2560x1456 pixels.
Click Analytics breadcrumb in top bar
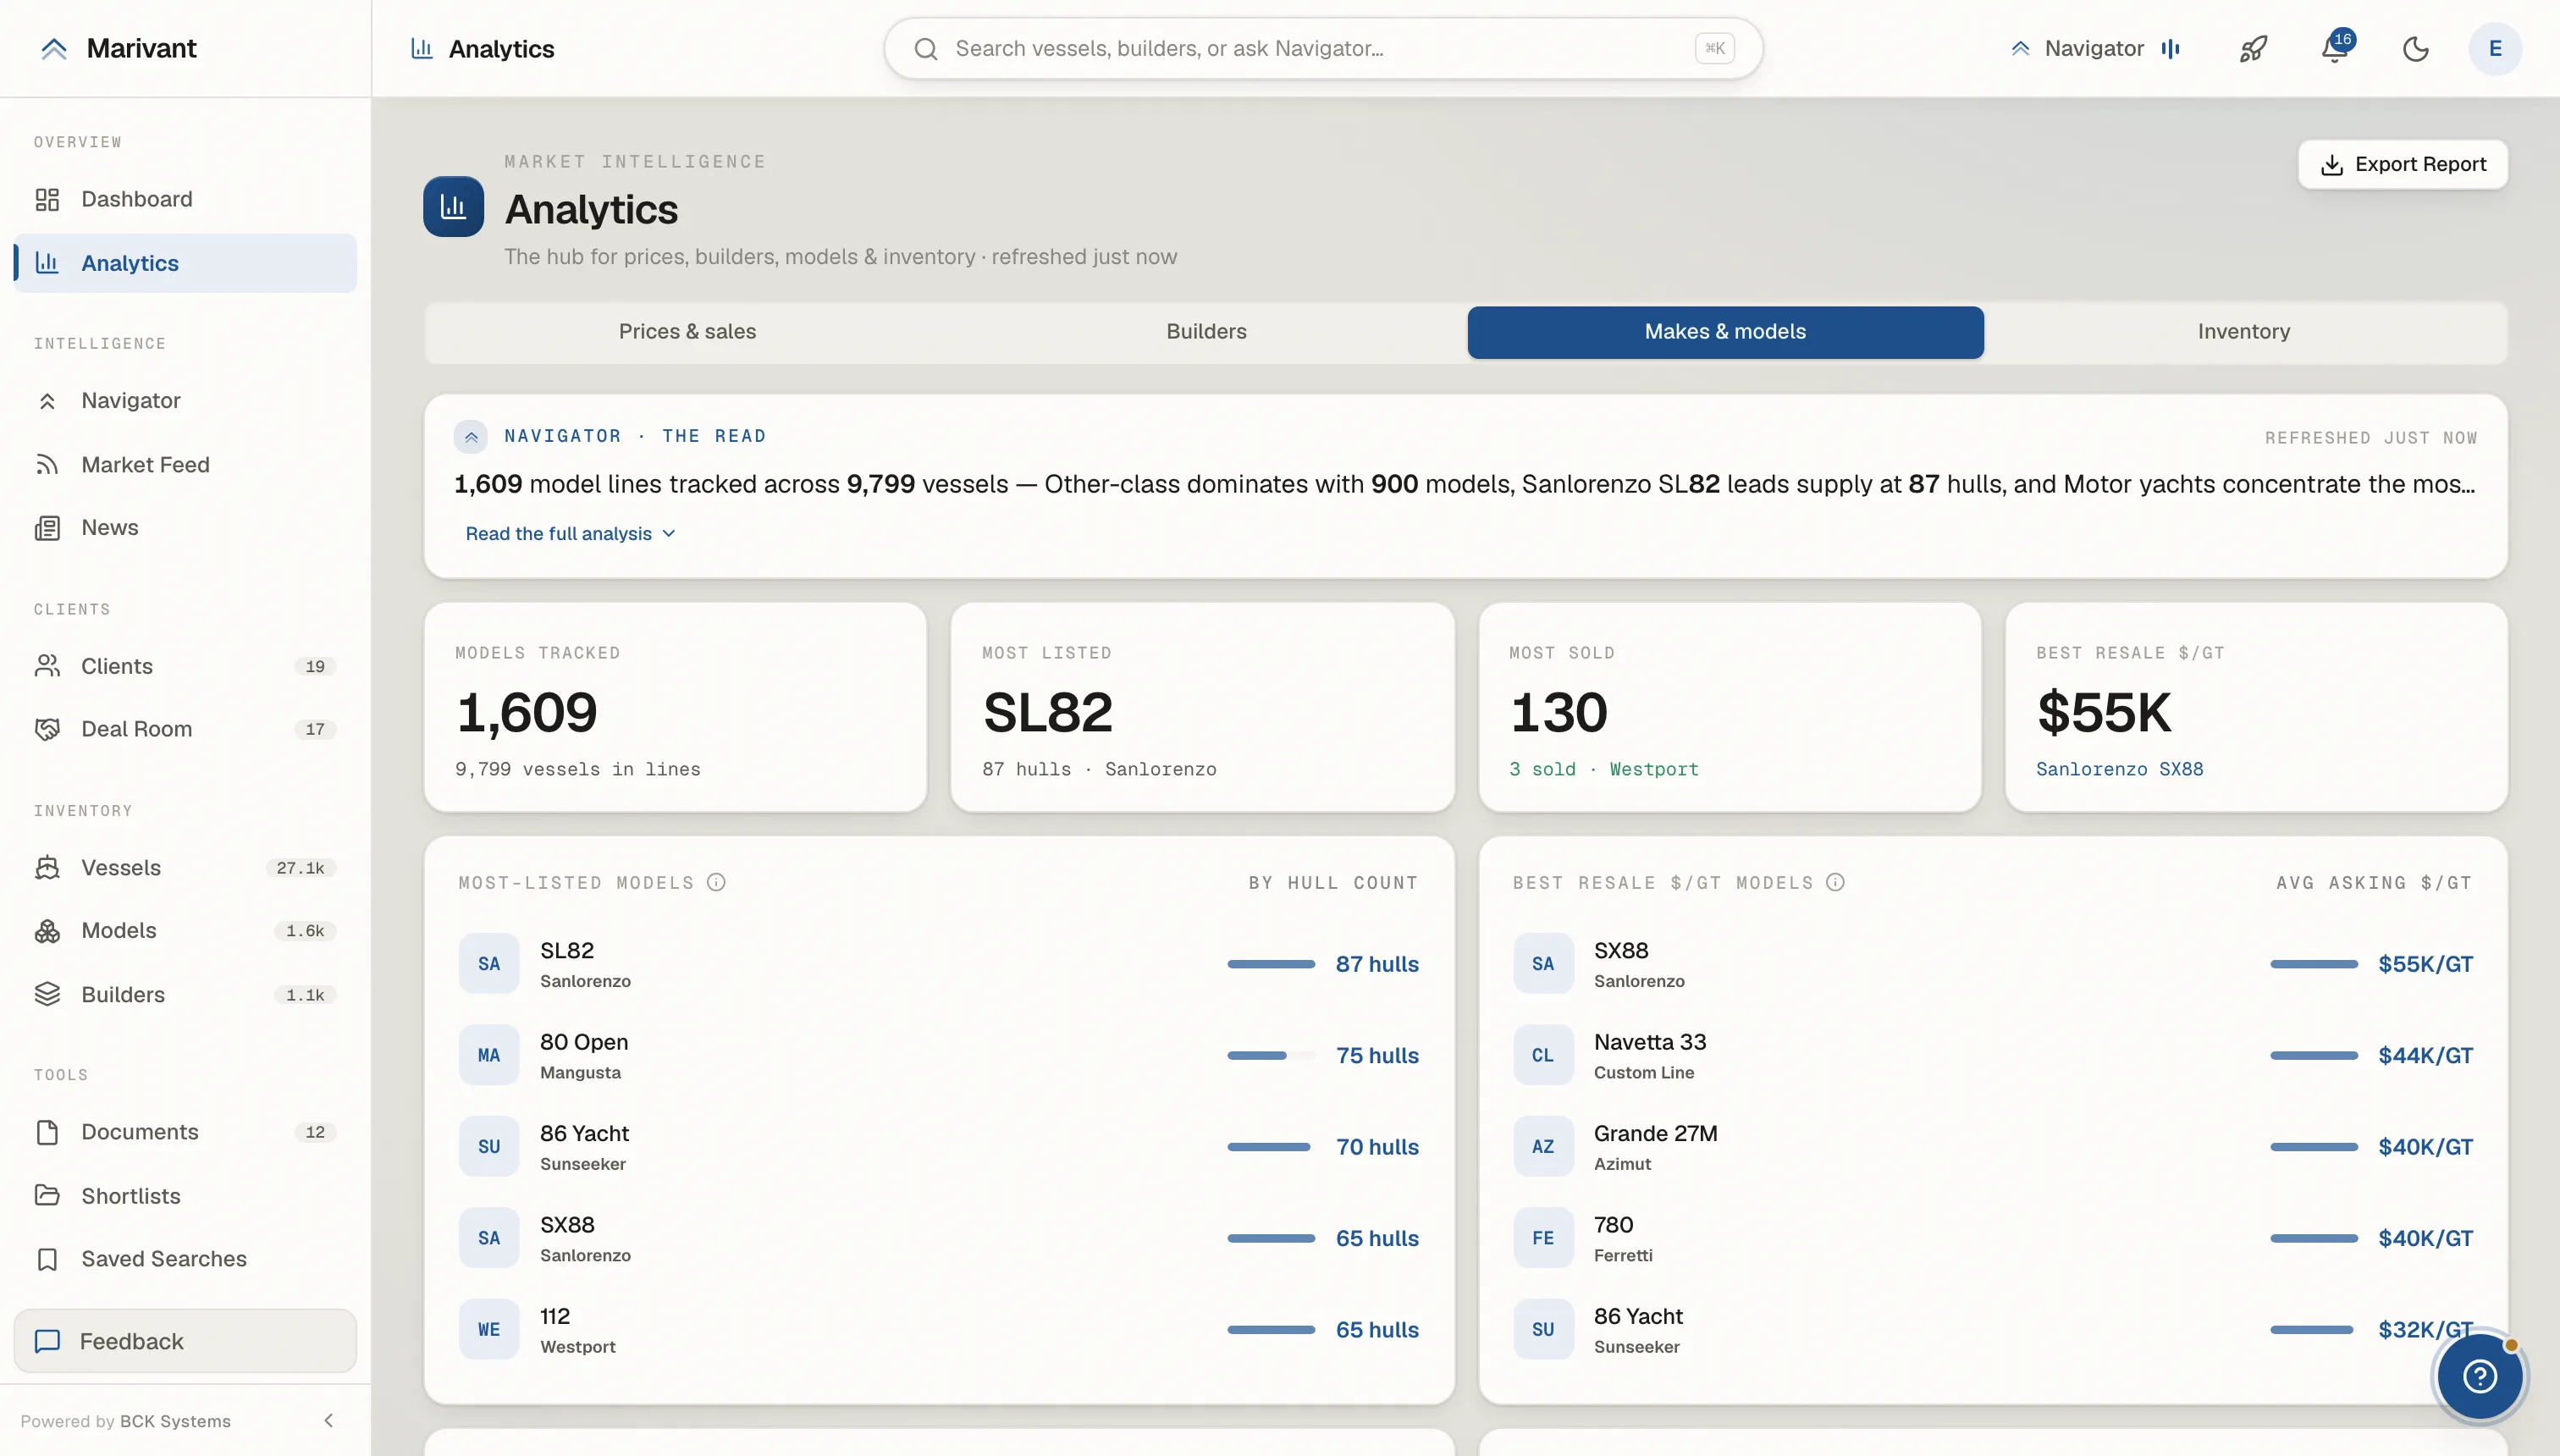point(482,48)
